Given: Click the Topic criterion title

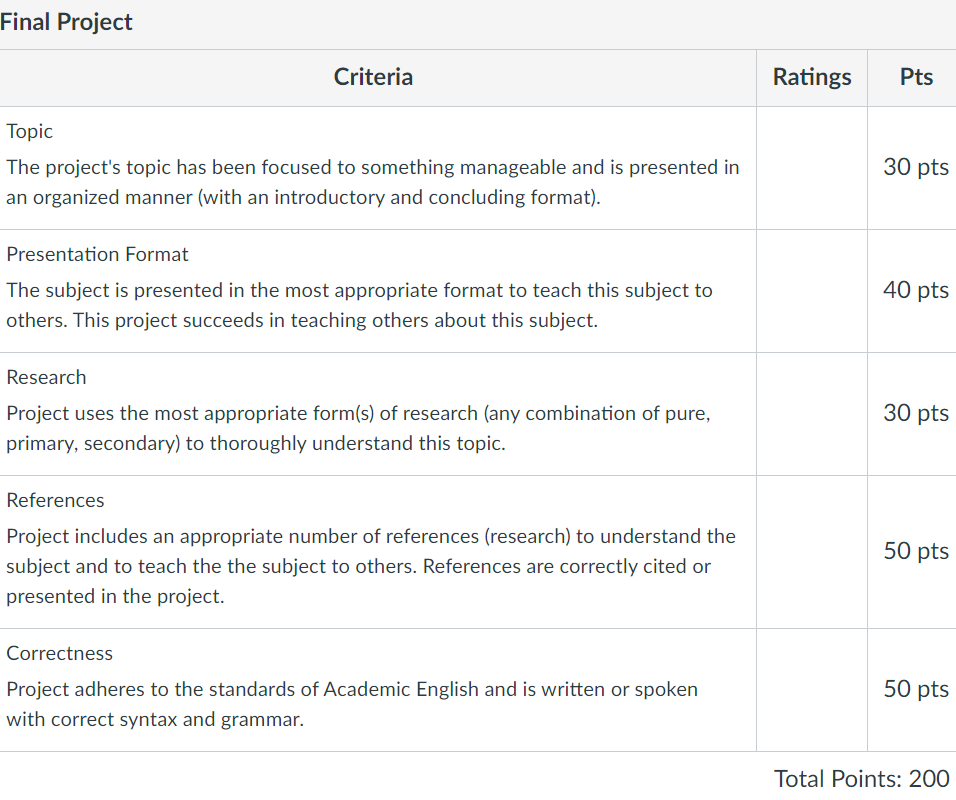Looking at the screenshot, I should click(x=29, y=132).
